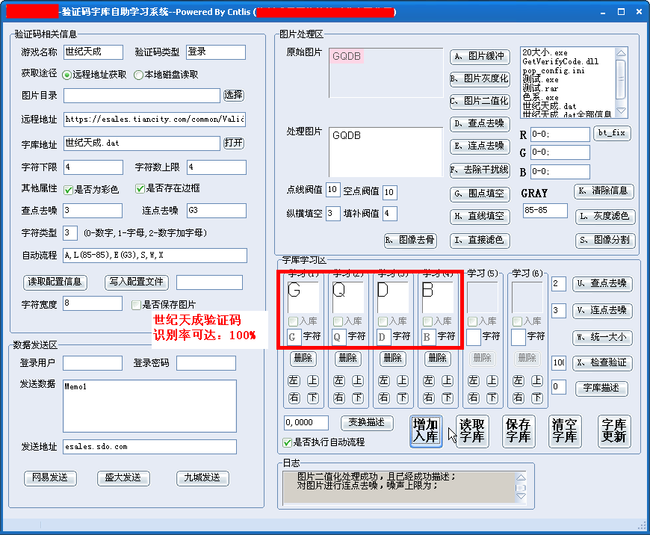
Task: Click the 变换描述 button
Action: point(367,423)
